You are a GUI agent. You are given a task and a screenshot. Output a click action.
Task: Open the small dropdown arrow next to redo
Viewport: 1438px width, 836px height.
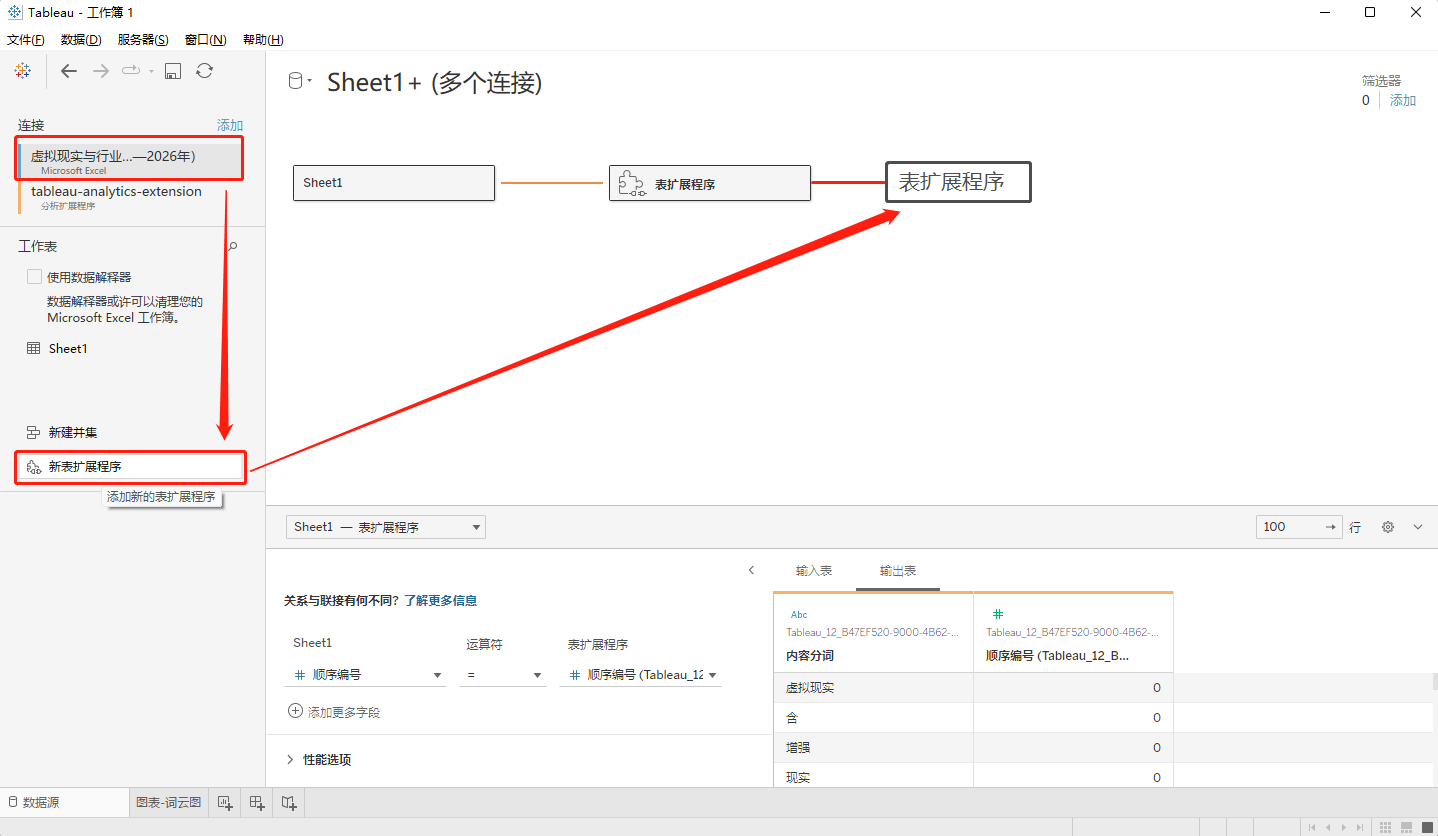151,71
